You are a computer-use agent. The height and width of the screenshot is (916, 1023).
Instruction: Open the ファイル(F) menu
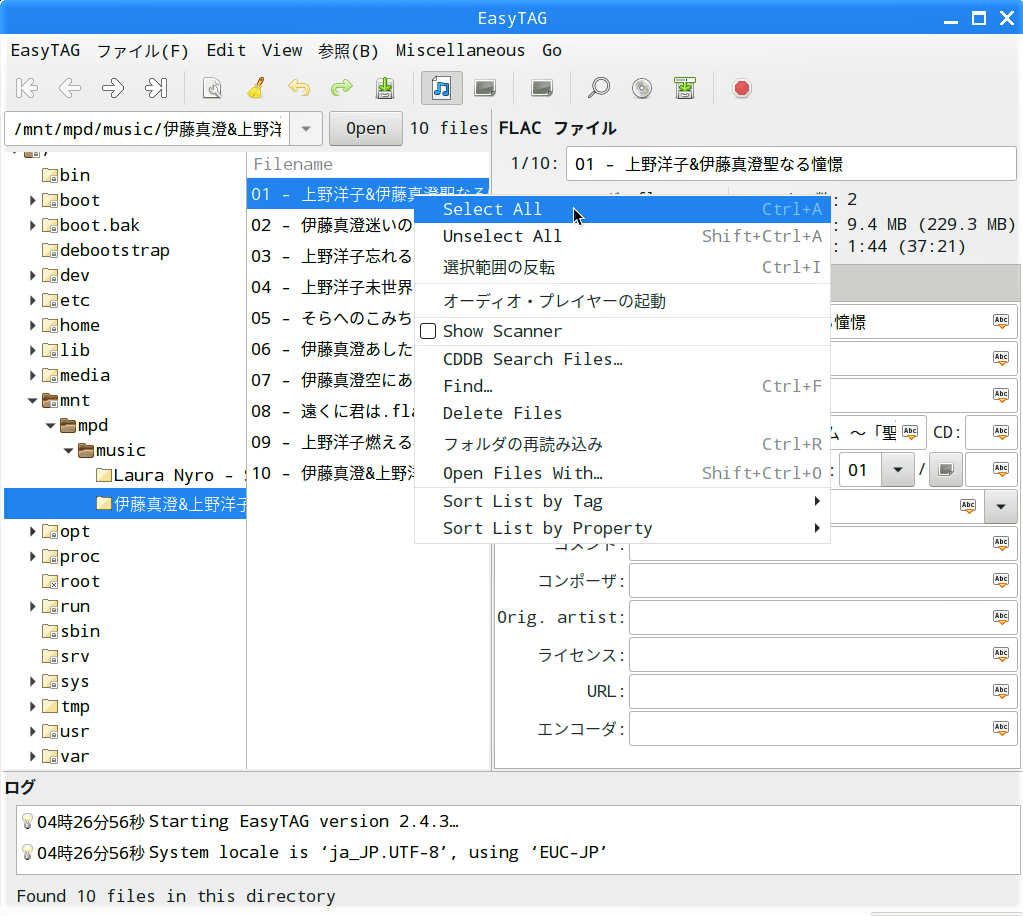[x=142, y=50]
